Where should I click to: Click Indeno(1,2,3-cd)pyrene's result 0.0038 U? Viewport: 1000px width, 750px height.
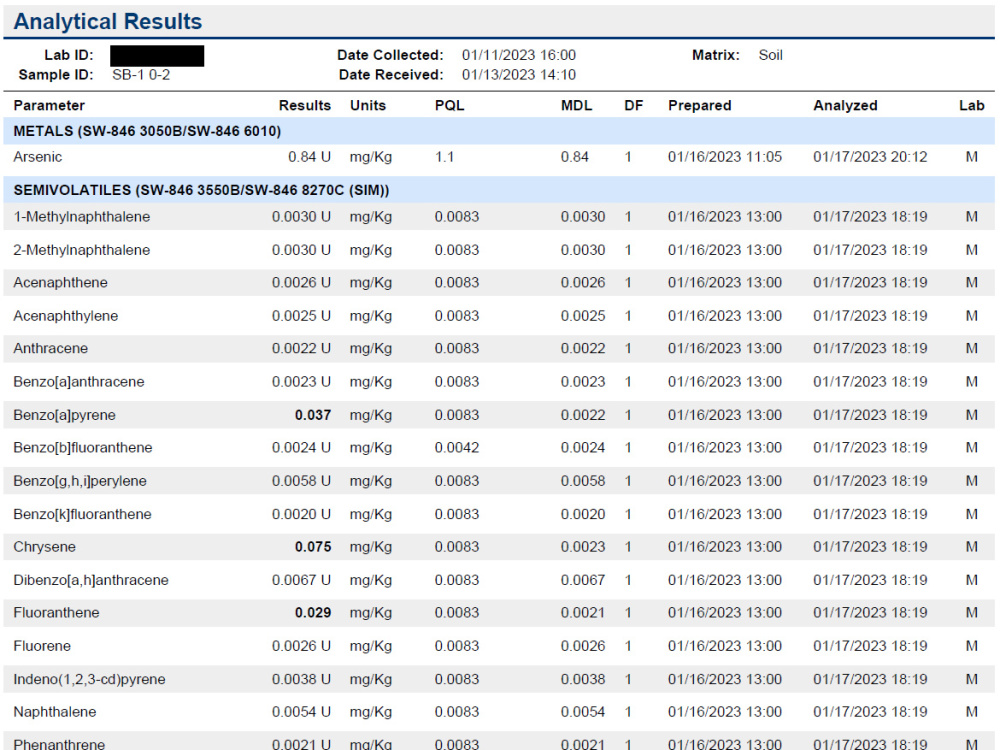[x=301, y=679]
